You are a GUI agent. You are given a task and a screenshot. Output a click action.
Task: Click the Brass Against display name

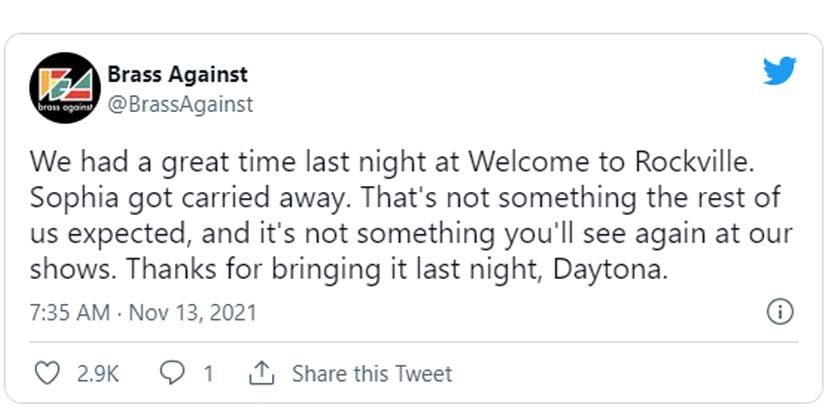(178, 74)
